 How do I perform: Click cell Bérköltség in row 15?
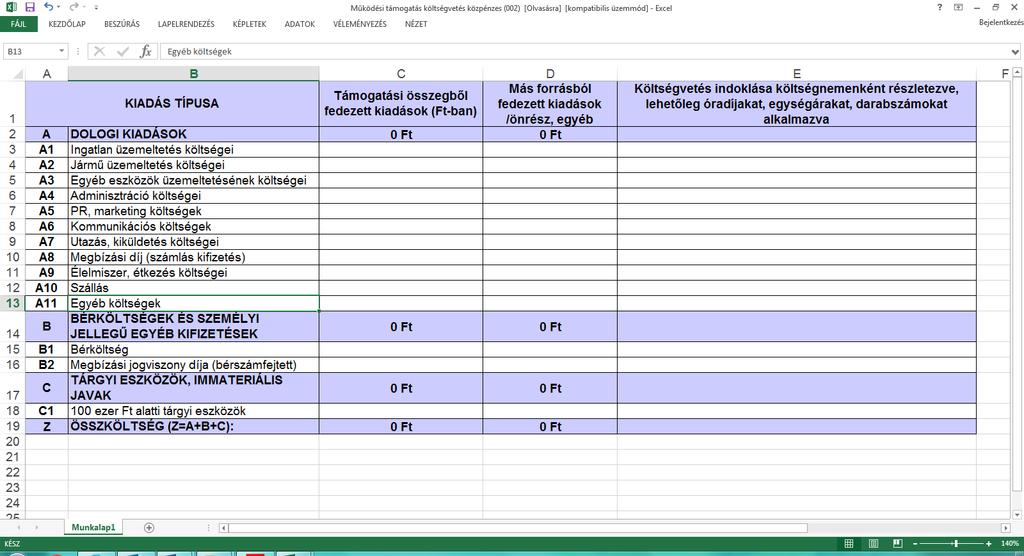[x=193, y=349]
